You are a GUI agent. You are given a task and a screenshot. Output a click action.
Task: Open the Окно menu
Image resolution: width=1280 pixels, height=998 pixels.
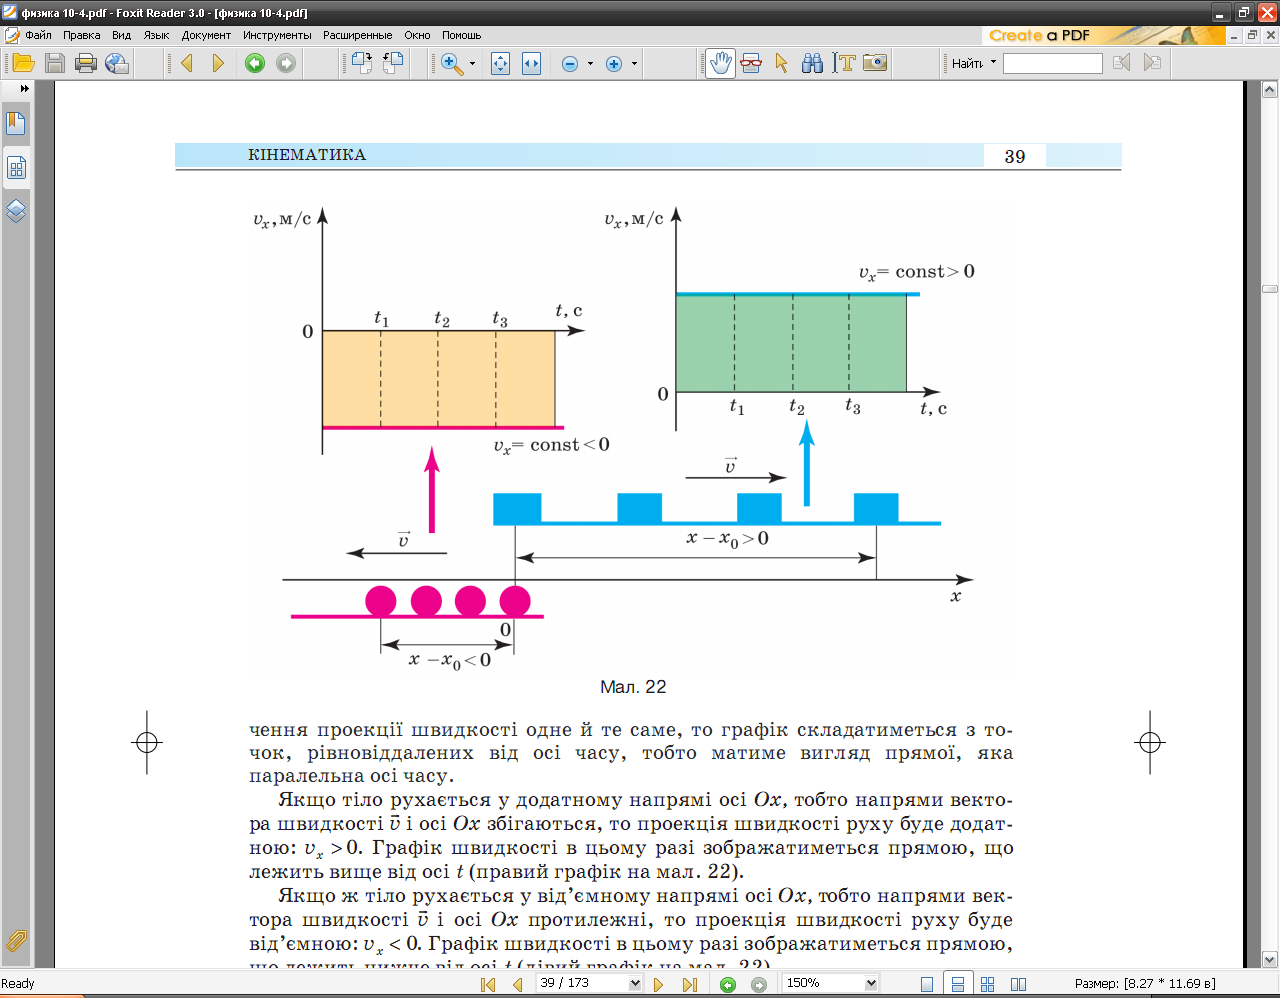coord(417,35)
